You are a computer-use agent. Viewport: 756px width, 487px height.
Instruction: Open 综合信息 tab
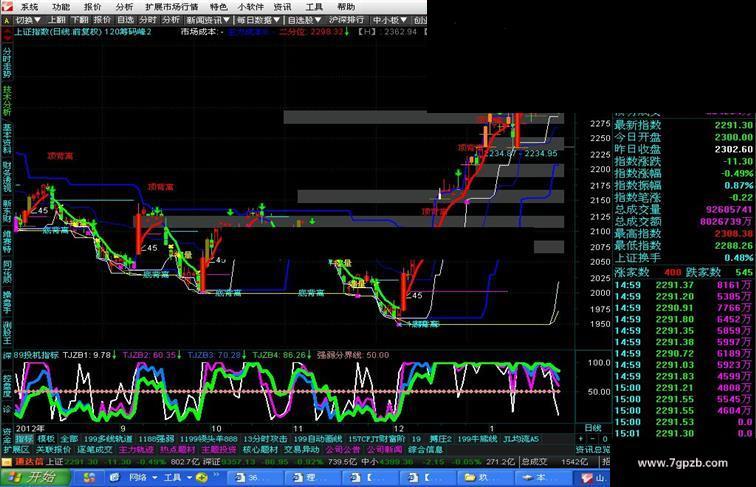pyautogui.click(x=425, y=449)
